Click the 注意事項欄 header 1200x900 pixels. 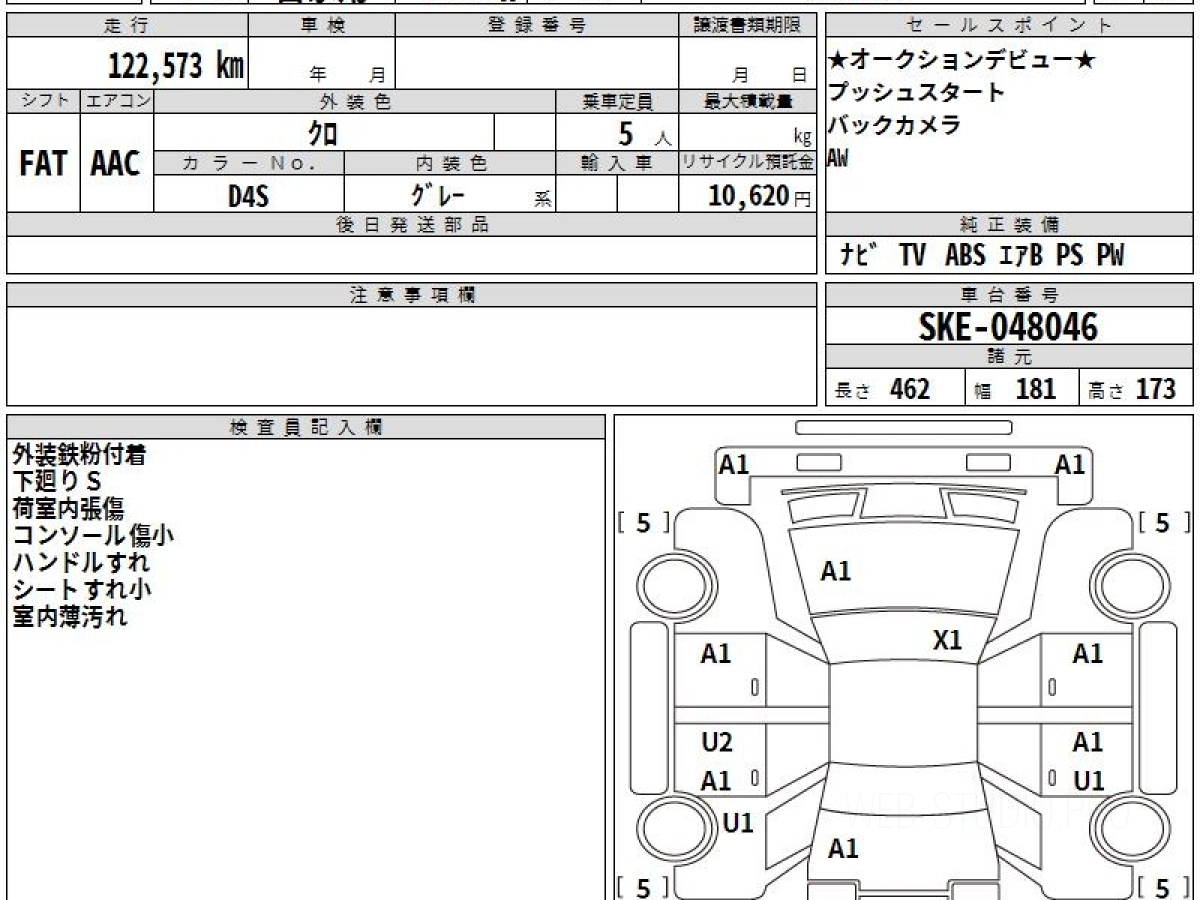click(411, 295)
